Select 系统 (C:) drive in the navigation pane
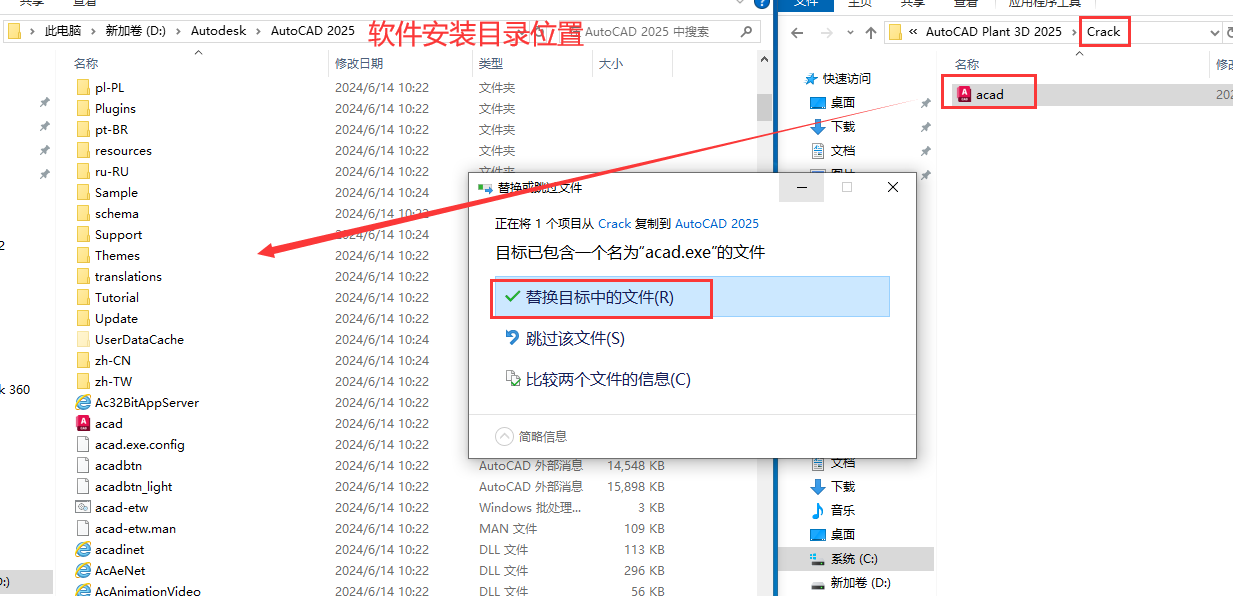1233x596 pixels. click(853, 559)
